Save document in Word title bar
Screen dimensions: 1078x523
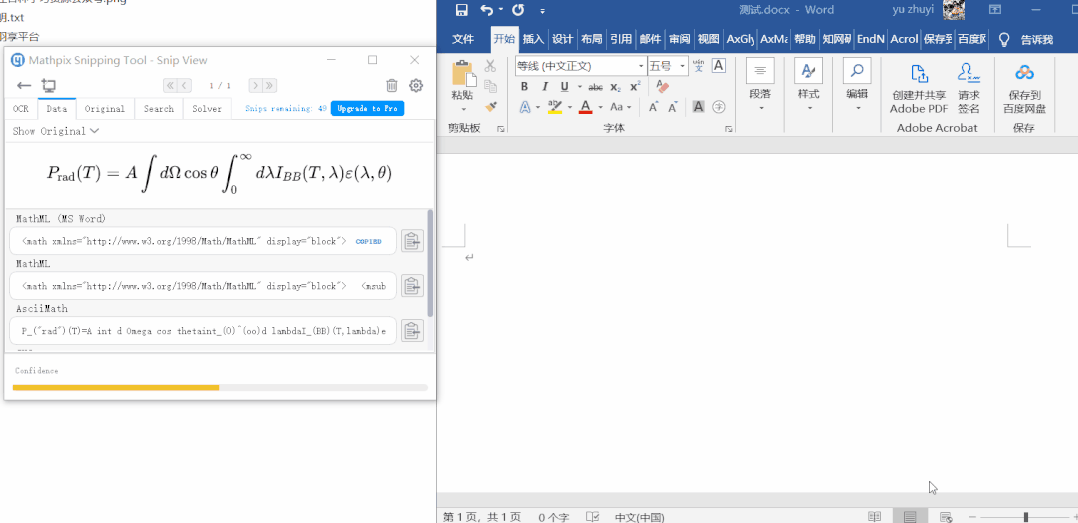[x=462, y=10]
